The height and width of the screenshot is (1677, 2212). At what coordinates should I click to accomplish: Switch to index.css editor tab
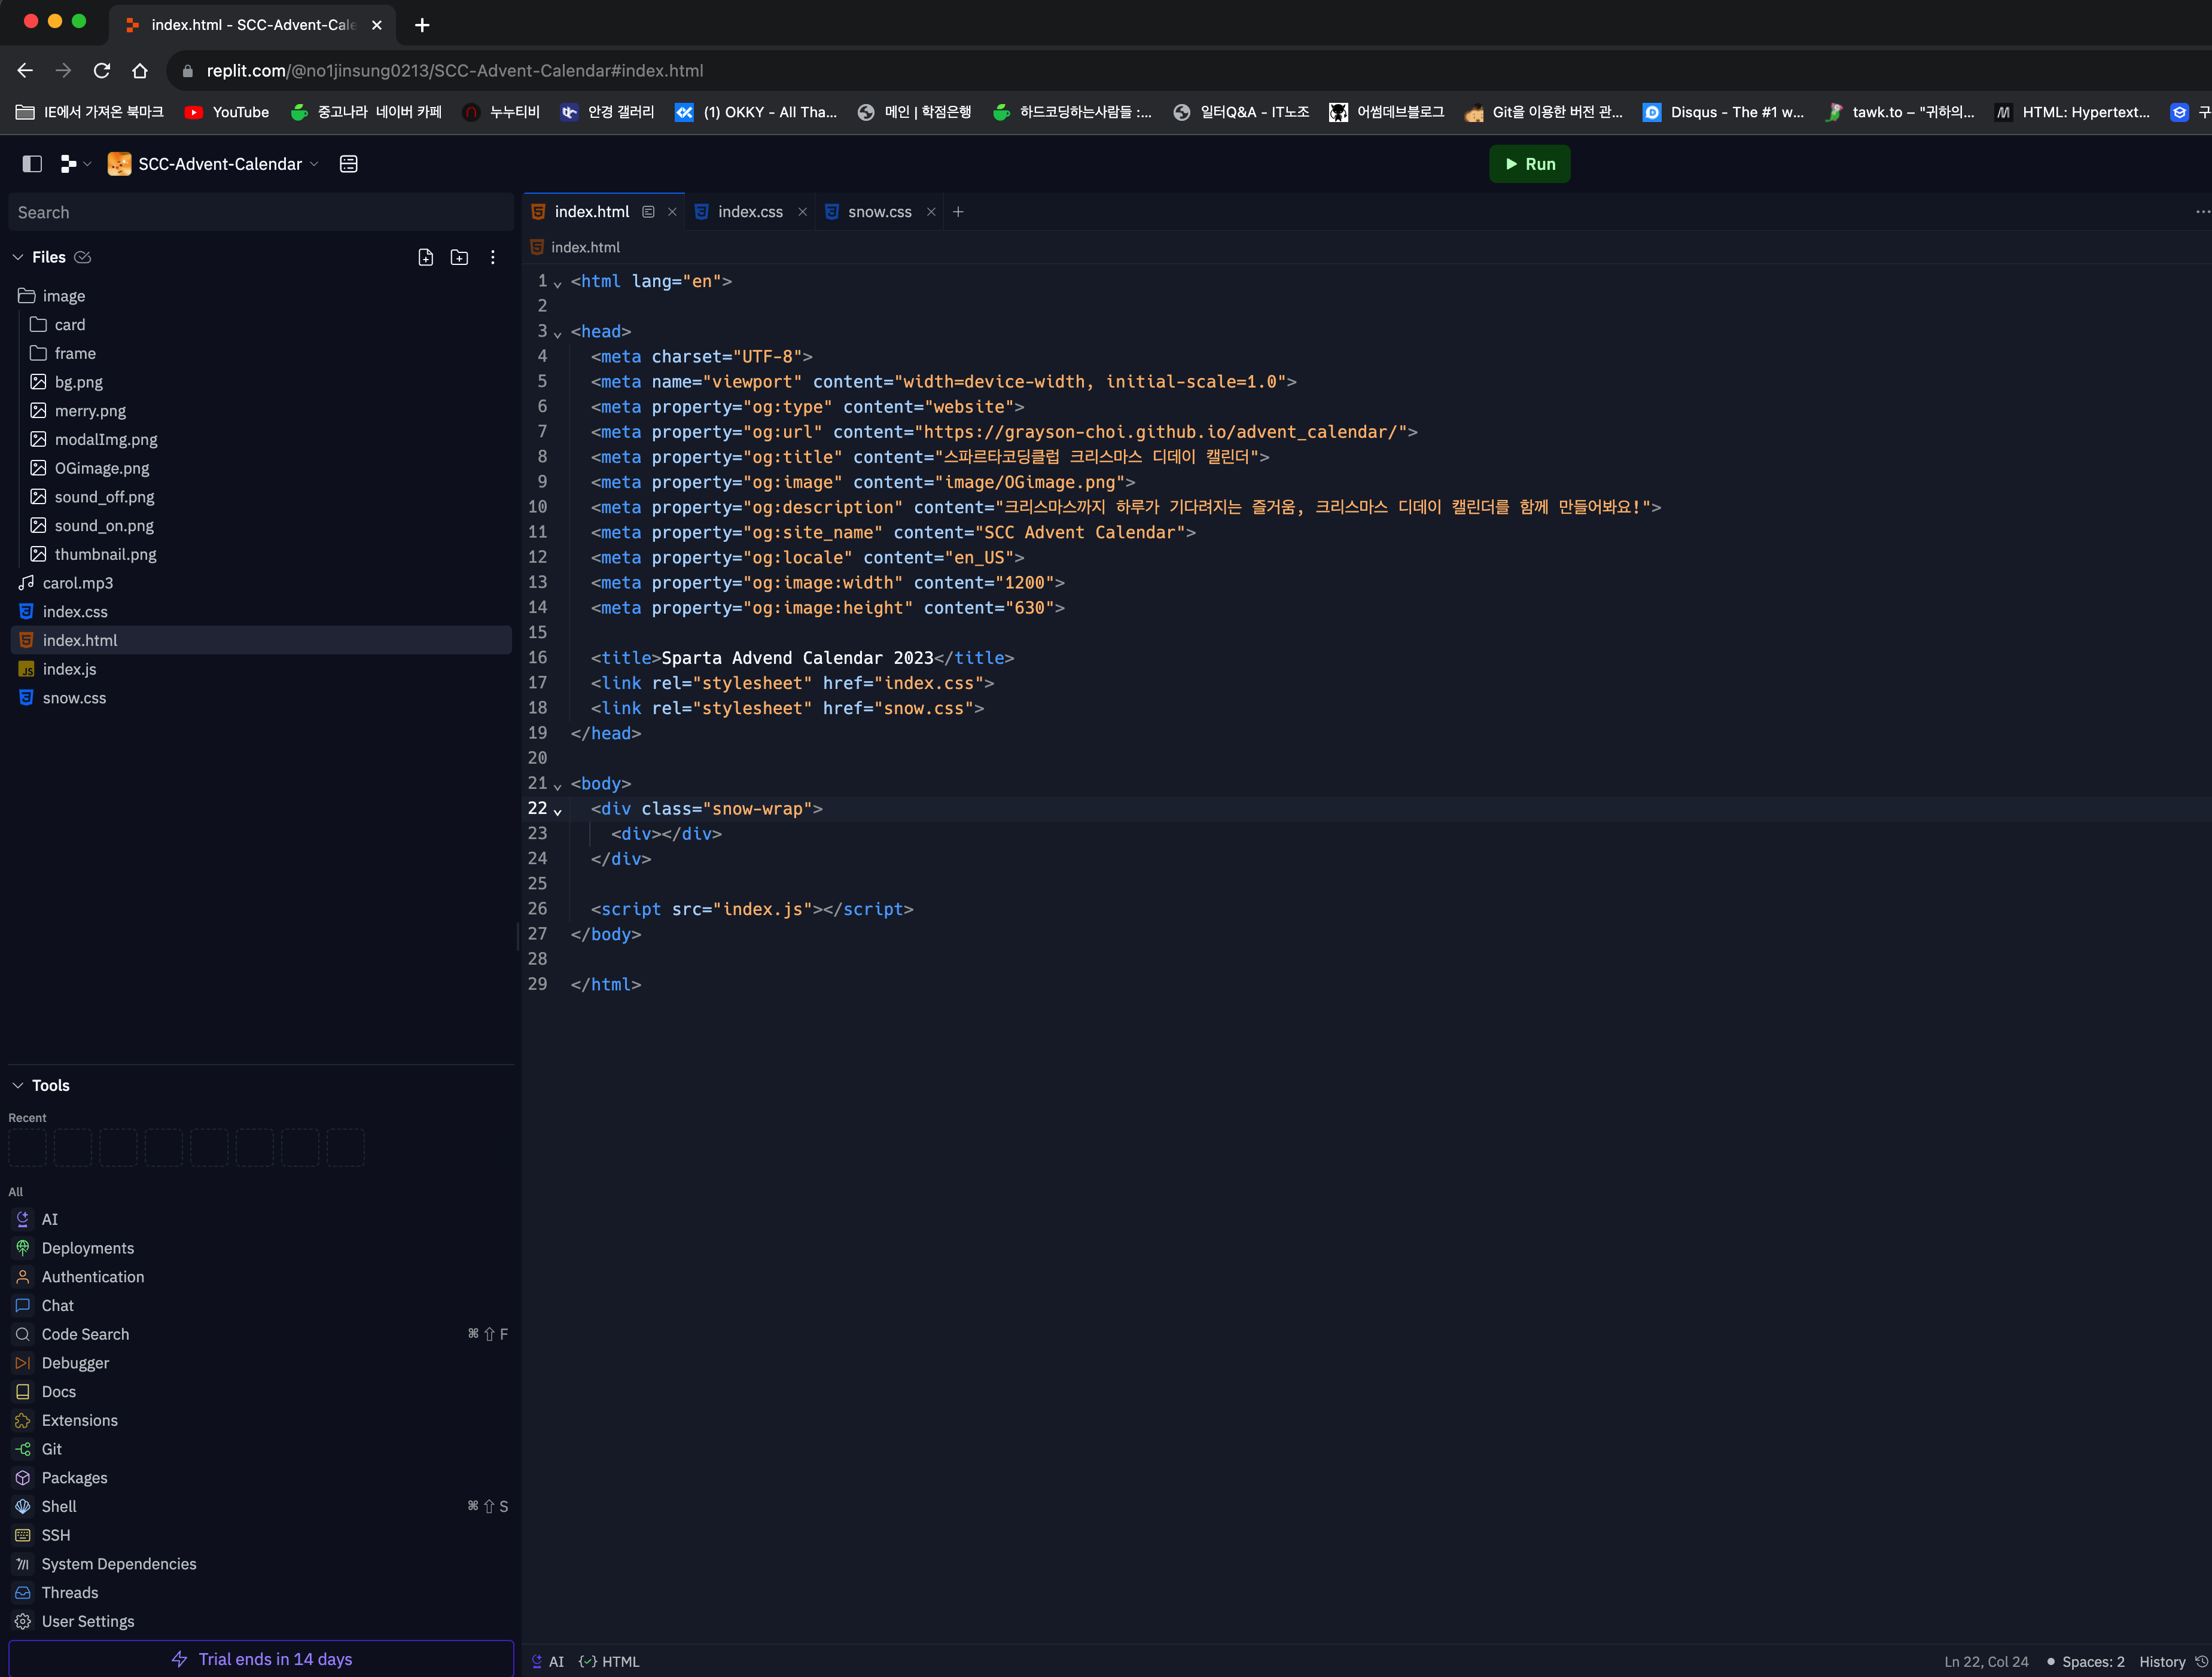pos(750,212)
